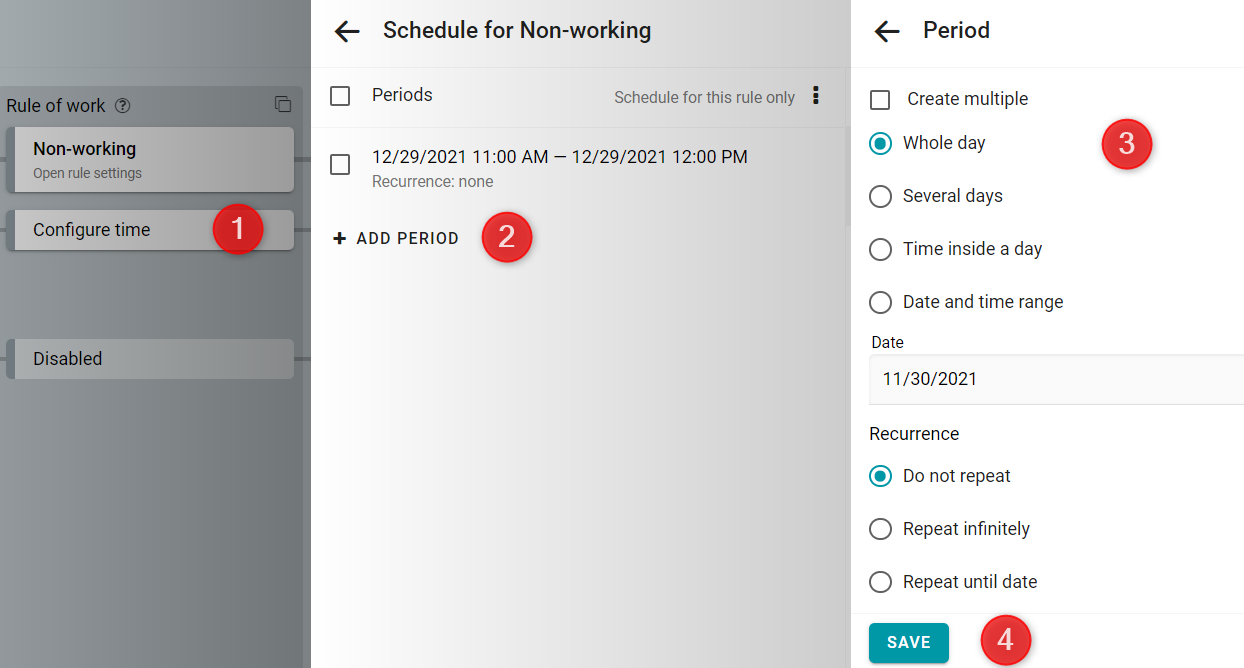Save the period with the SAVE button

pyautogui.click(x=909, y=642)
